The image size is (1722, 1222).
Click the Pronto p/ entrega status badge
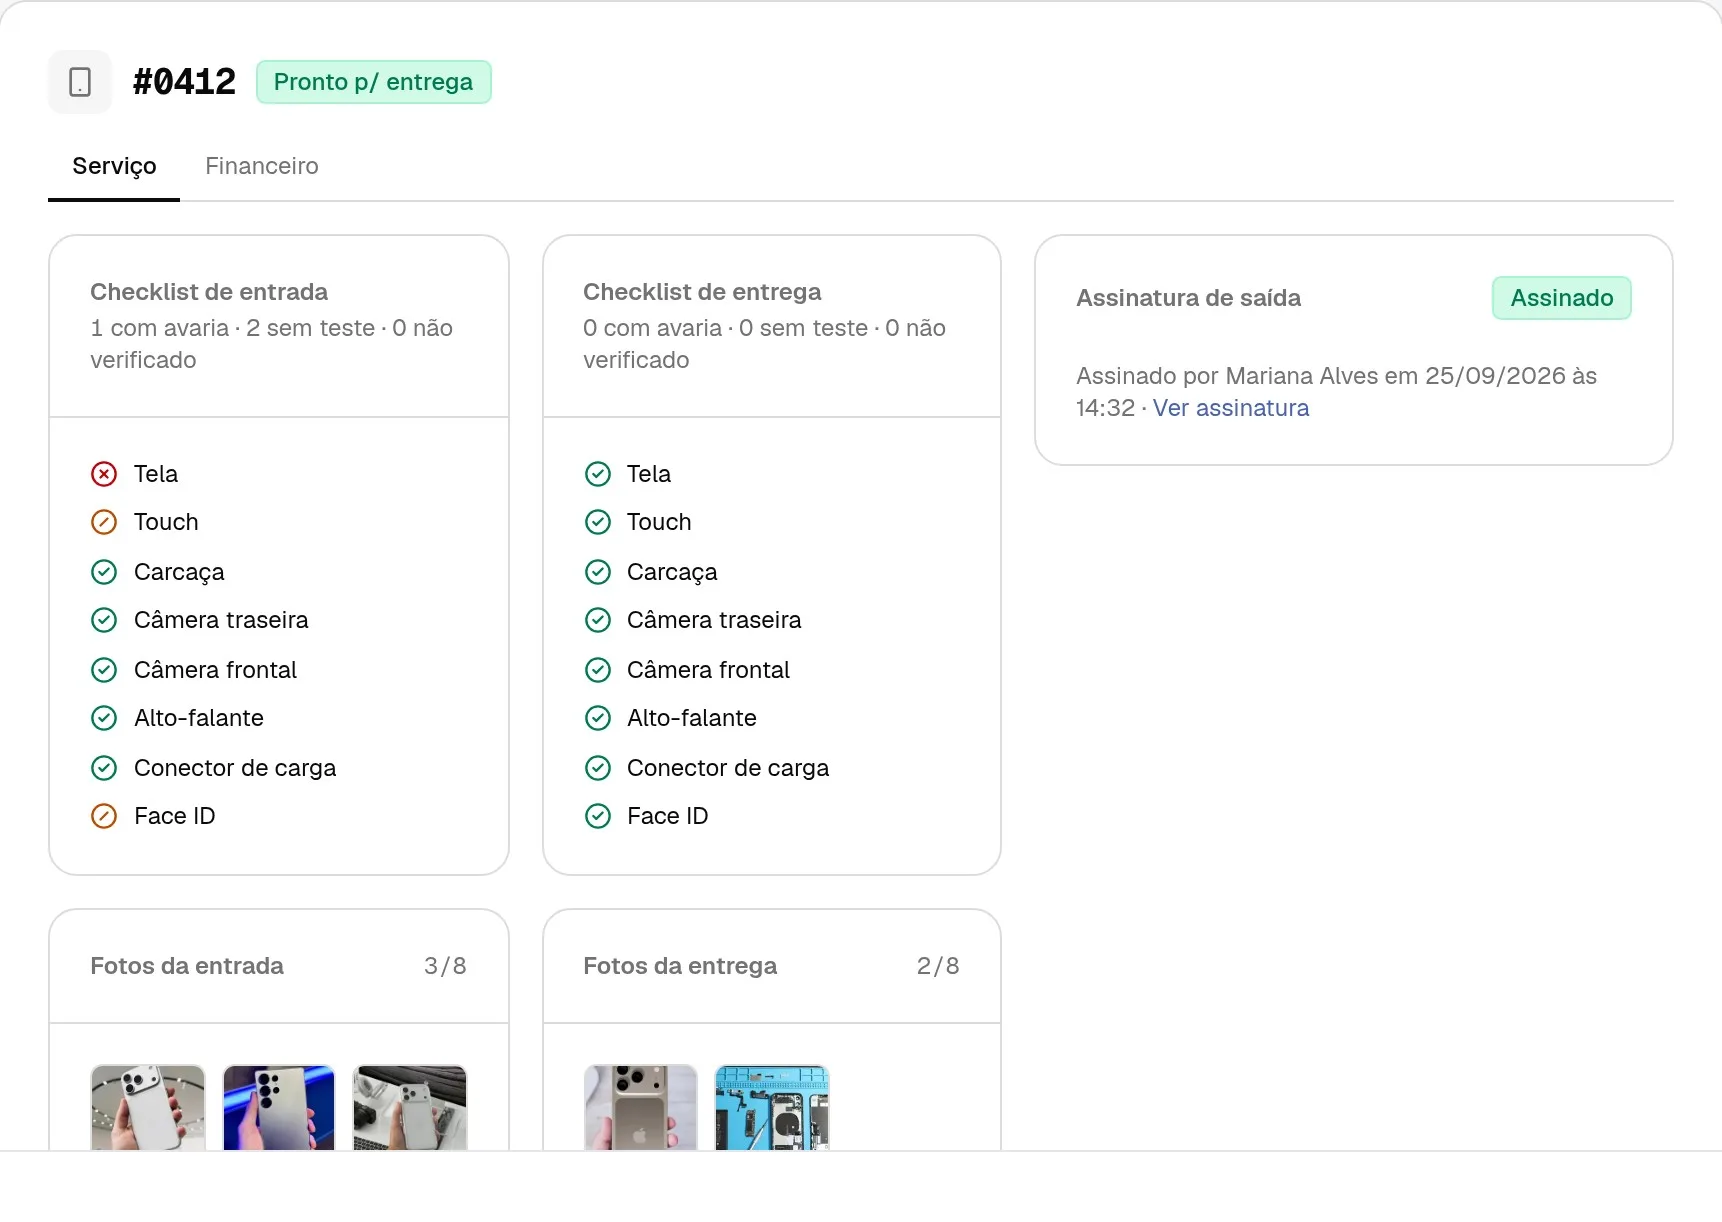(x=374, y=82)
